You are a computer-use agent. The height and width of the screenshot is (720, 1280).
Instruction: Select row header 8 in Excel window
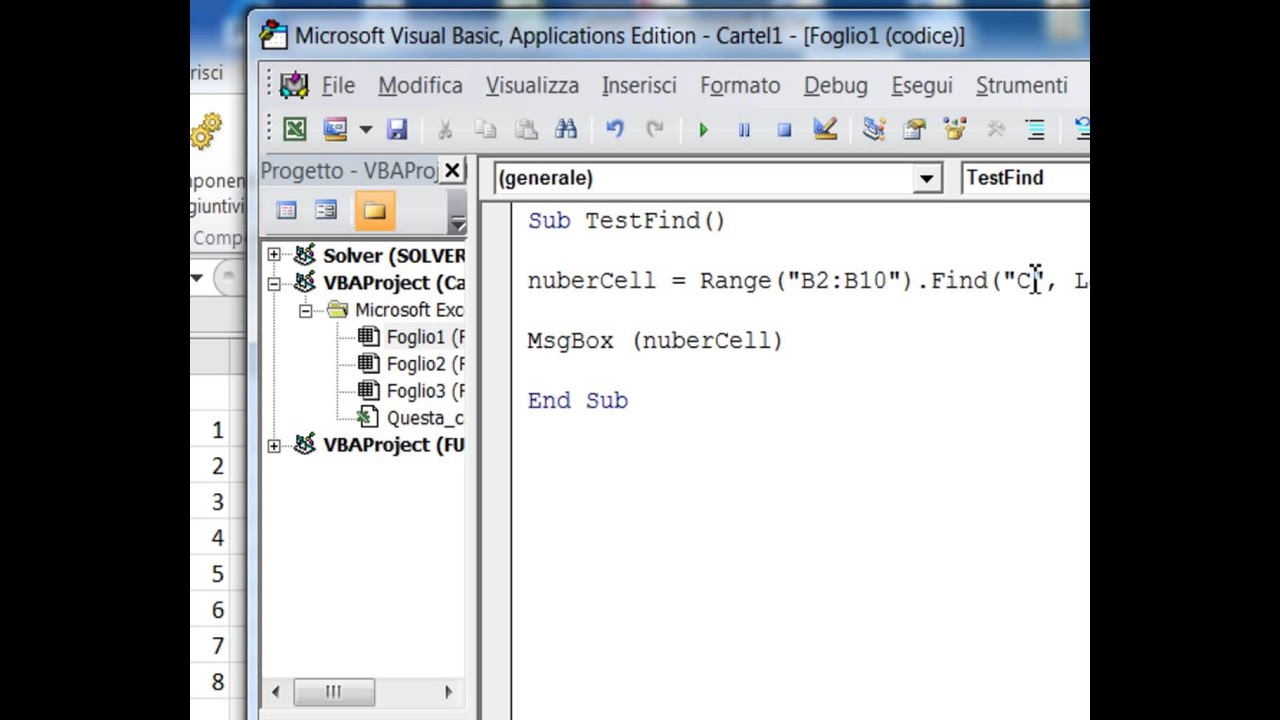point(217,682)
